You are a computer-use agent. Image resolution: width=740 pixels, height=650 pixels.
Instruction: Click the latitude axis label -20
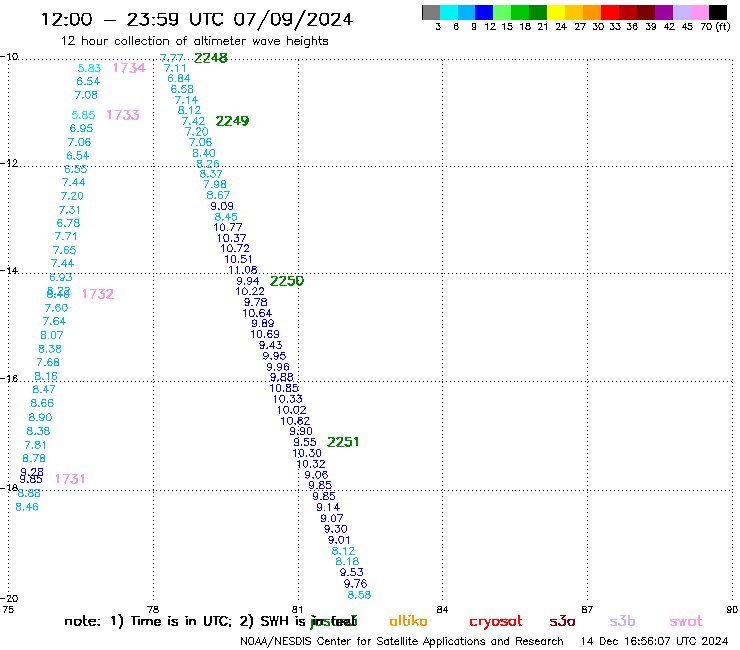pyautogui.click(x=9, y=598)
